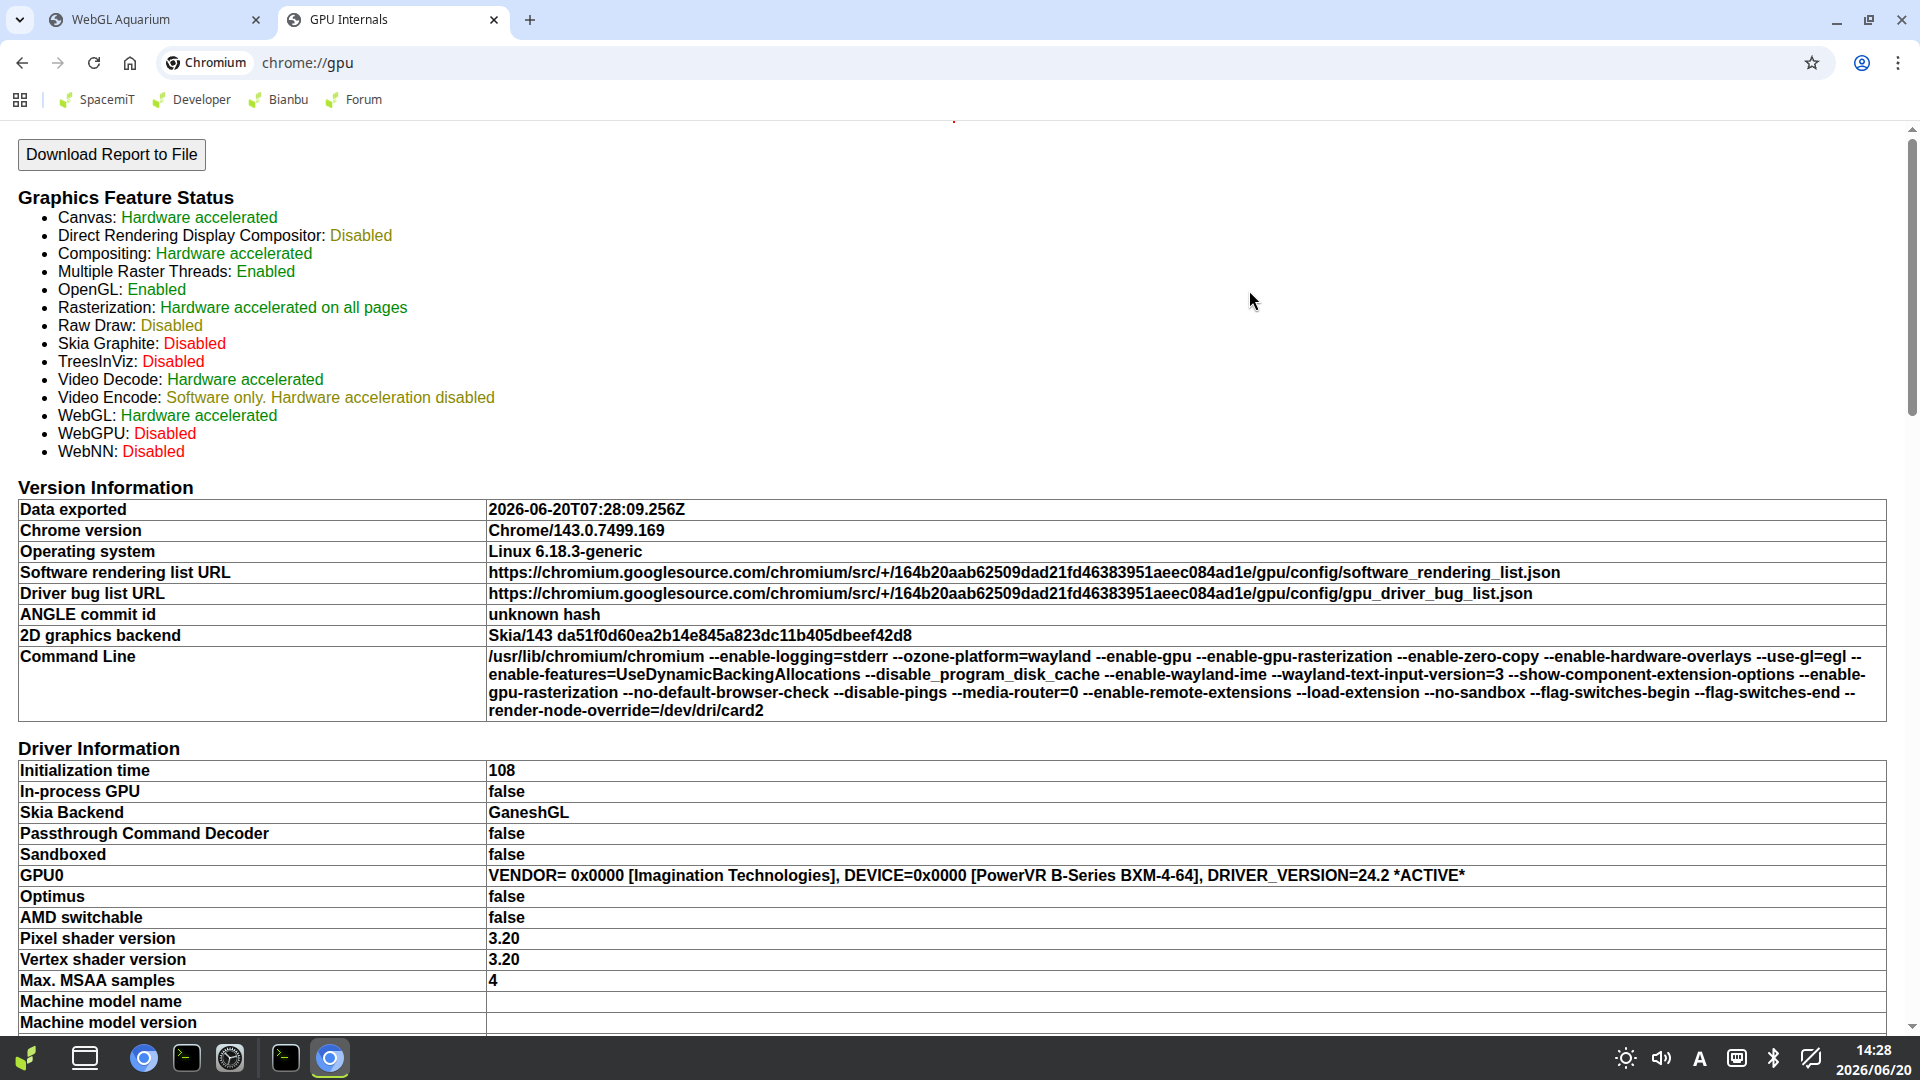Click the Max. MSAA samples value 4
The image size is (1920, 1080).
click(493, 981)
